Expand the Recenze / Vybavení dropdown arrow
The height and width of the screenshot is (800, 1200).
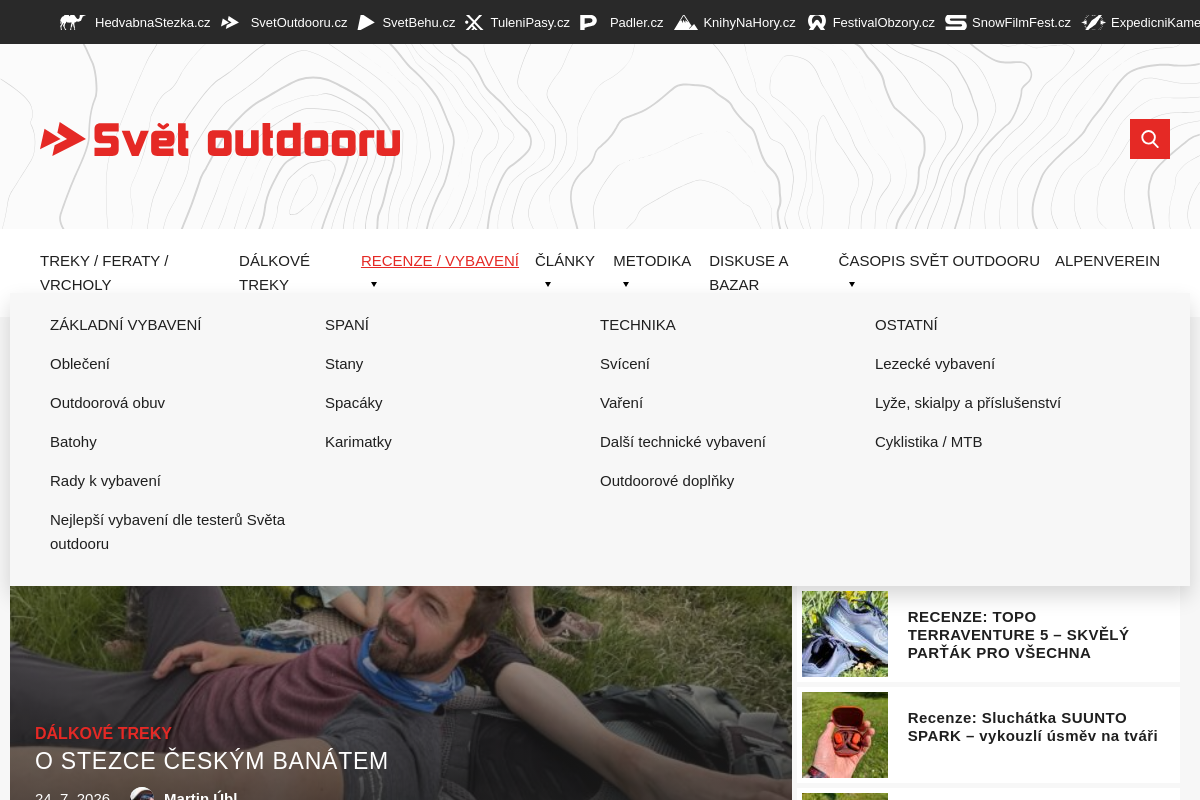point(374,284)
